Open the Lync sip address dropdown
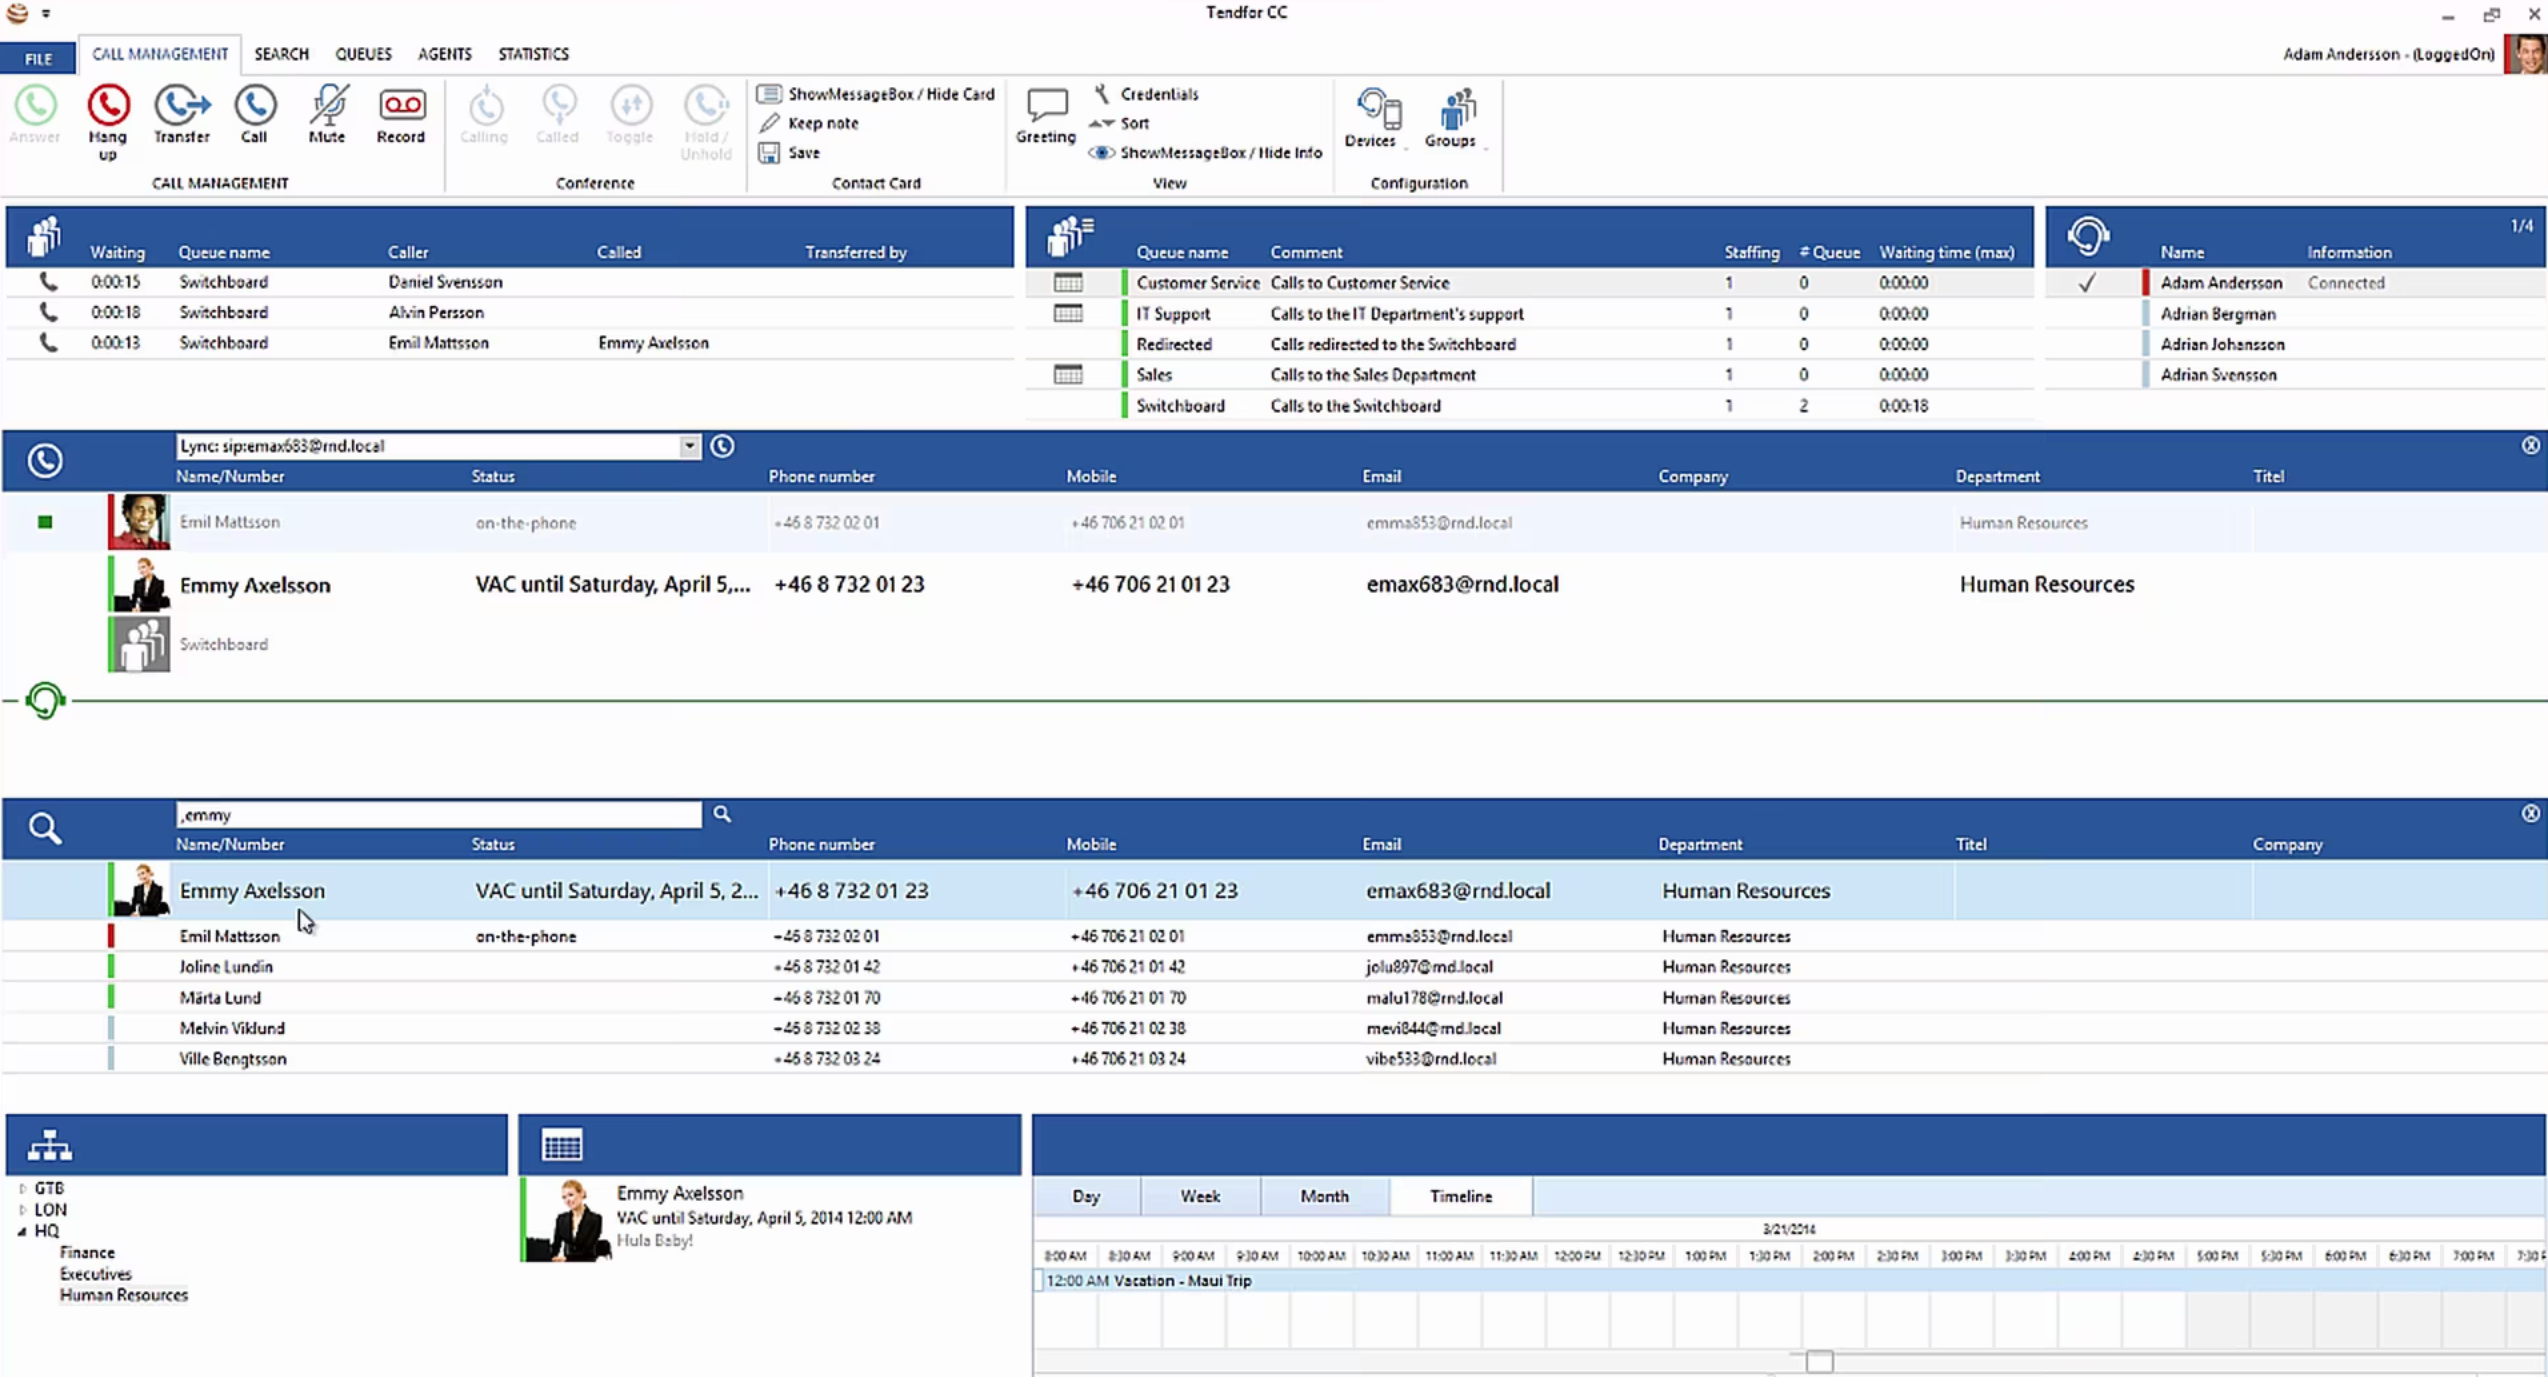 tap(689, 446)
